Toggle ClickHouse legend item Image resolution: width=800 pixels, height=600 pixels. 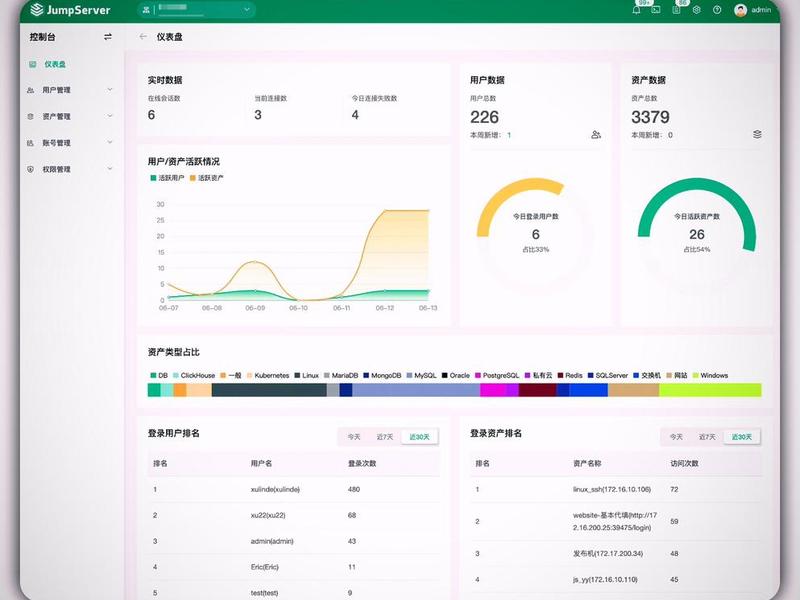tap(194, 376)
